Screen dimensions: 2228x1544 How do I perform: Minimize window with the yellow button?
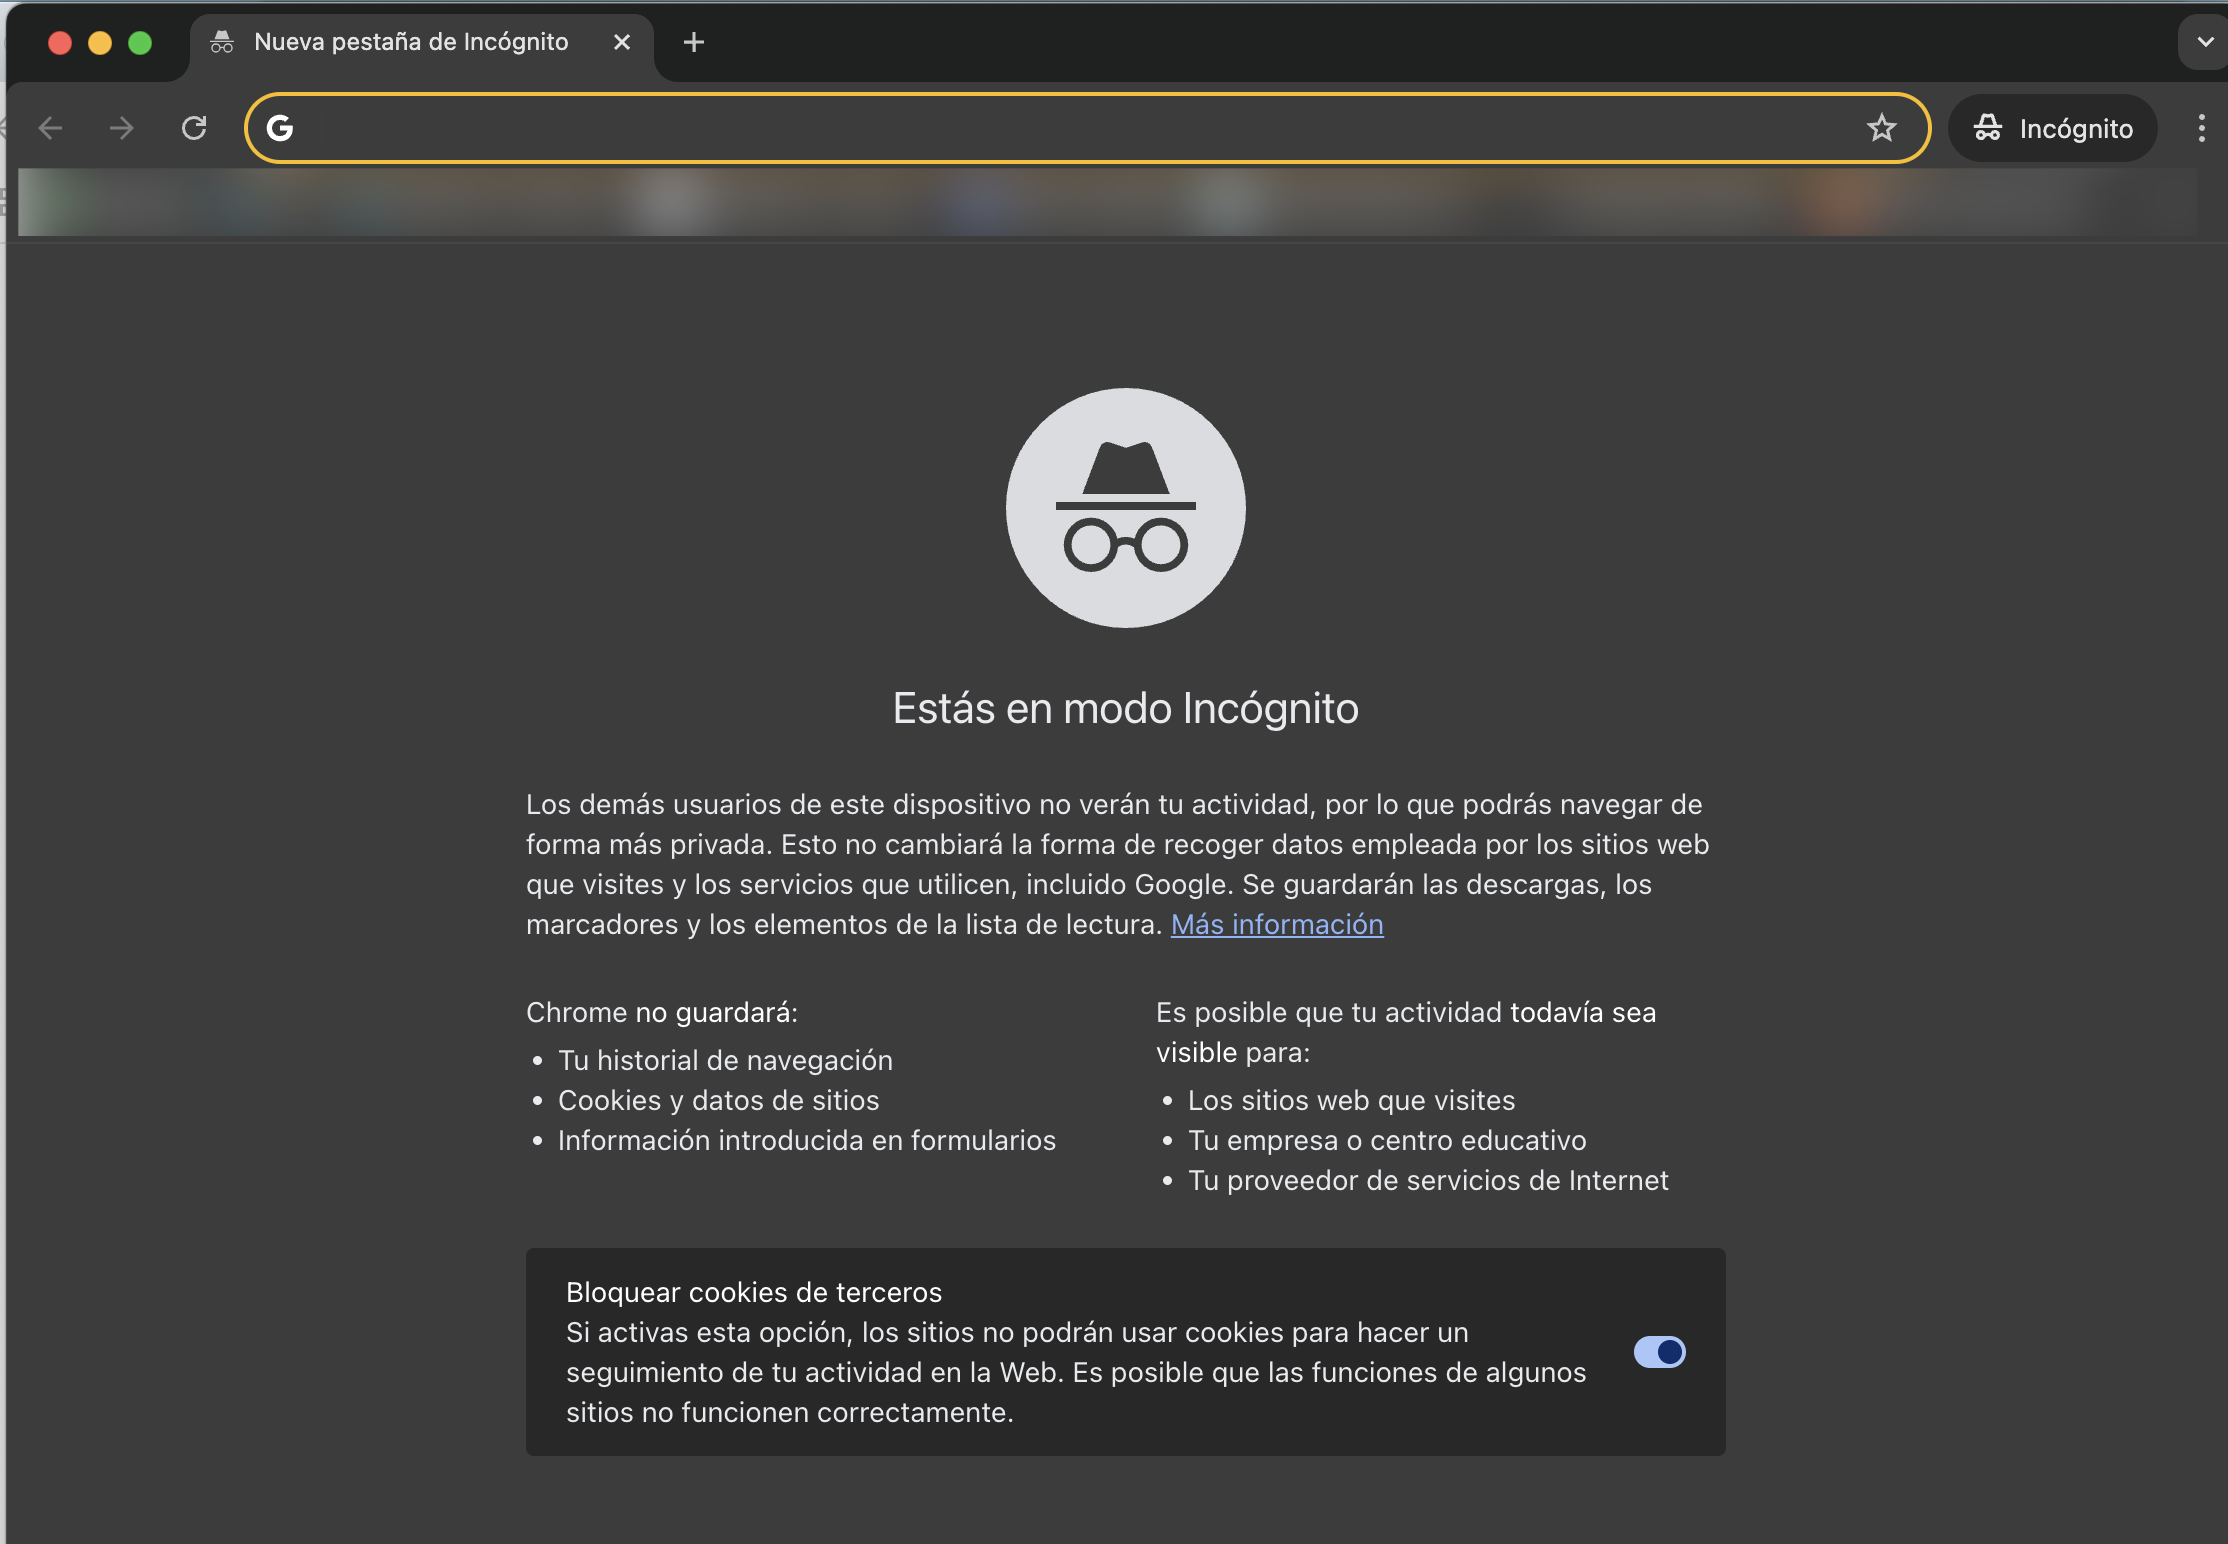point(100,42)
